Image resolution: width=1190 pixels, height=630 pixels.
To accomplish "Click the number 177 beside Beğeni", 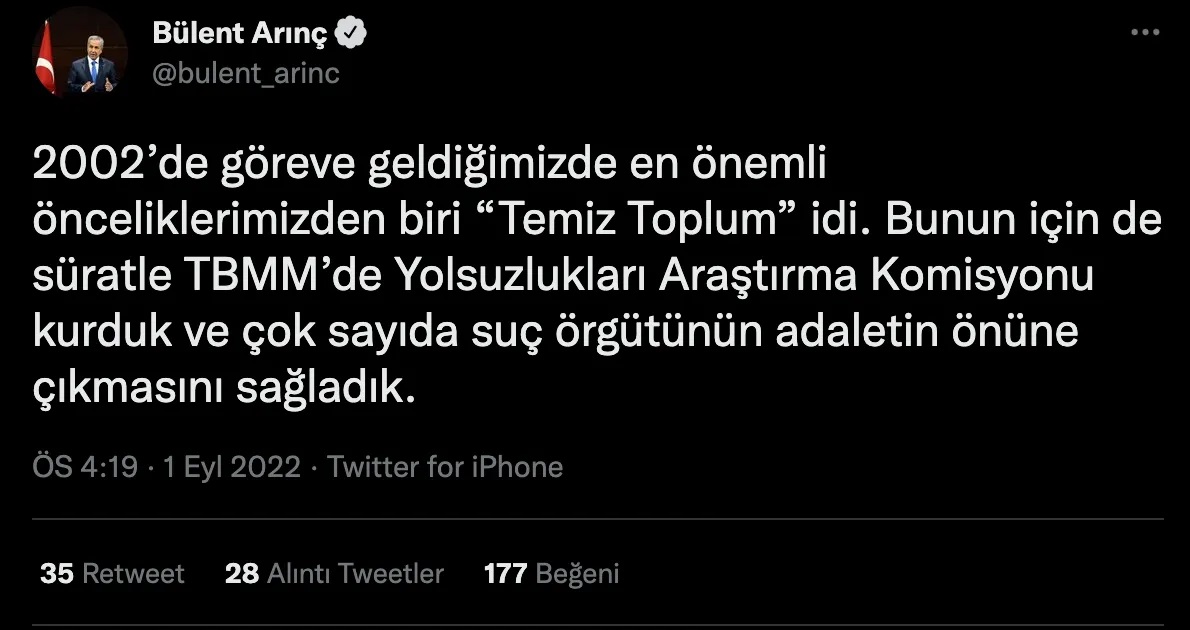I will pos(505,573).
